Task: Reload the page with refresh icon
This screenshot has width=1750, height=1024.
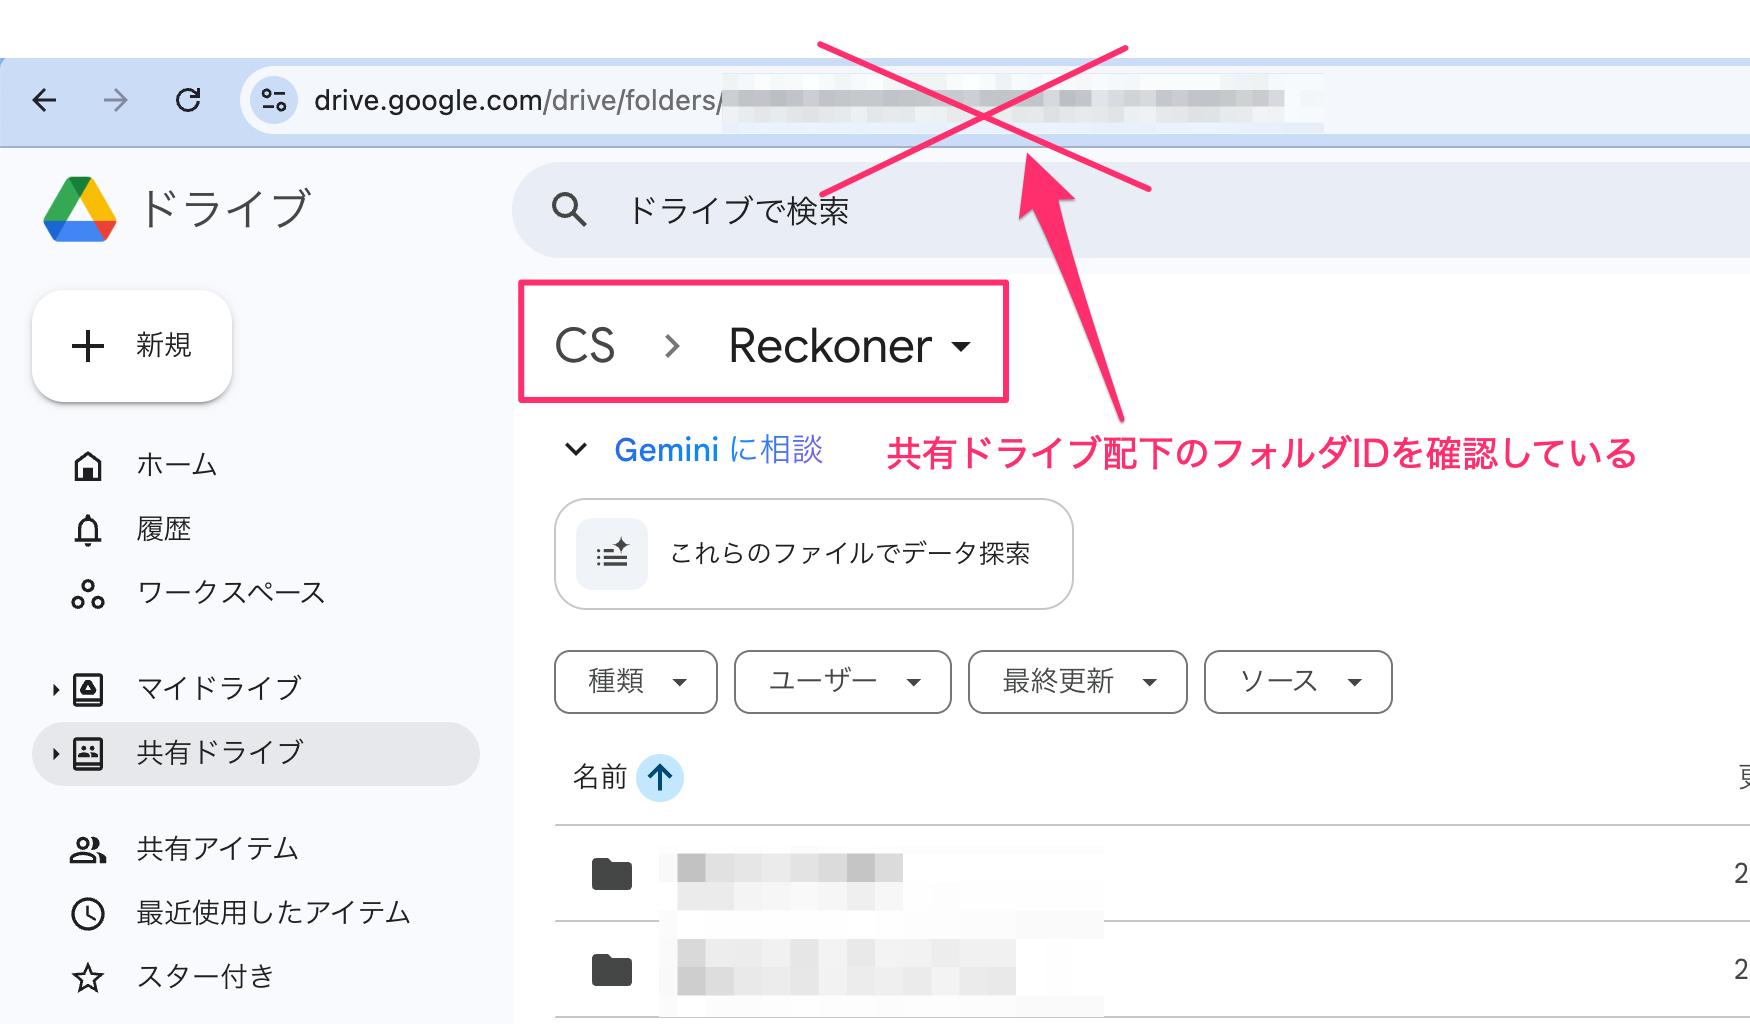Action: point(188,100)
